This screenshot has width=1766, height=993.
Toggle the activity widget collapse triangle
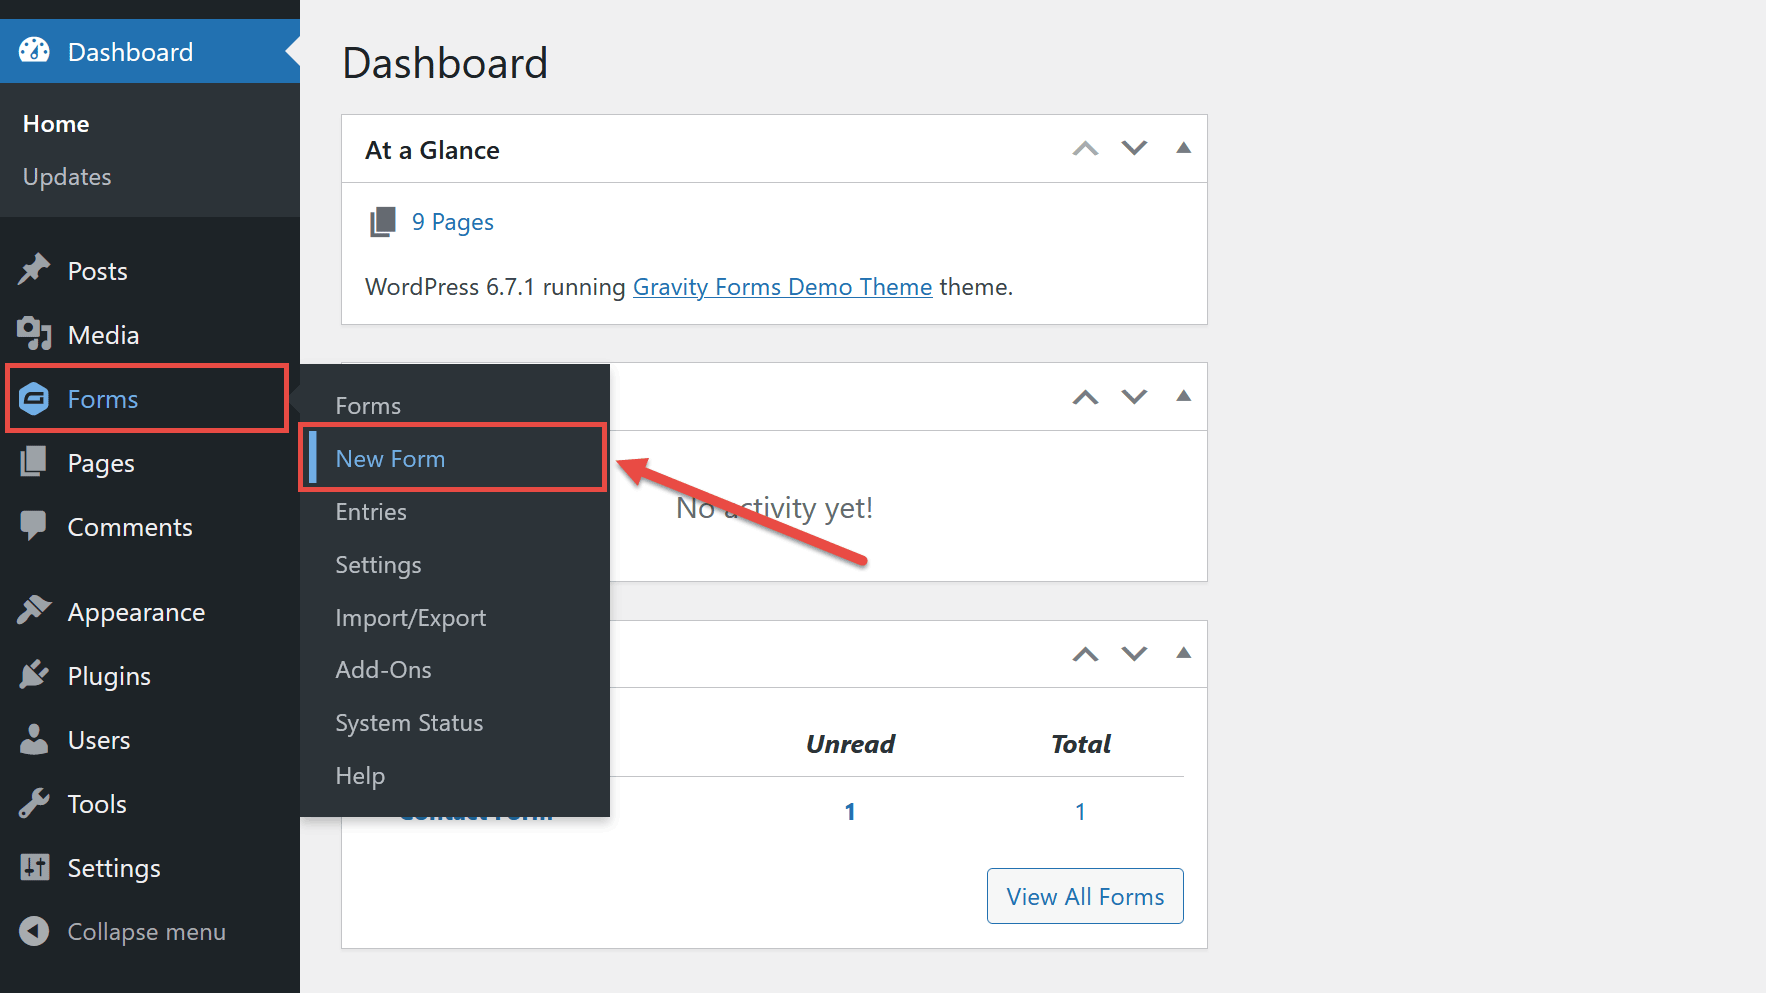(1184, 396)
